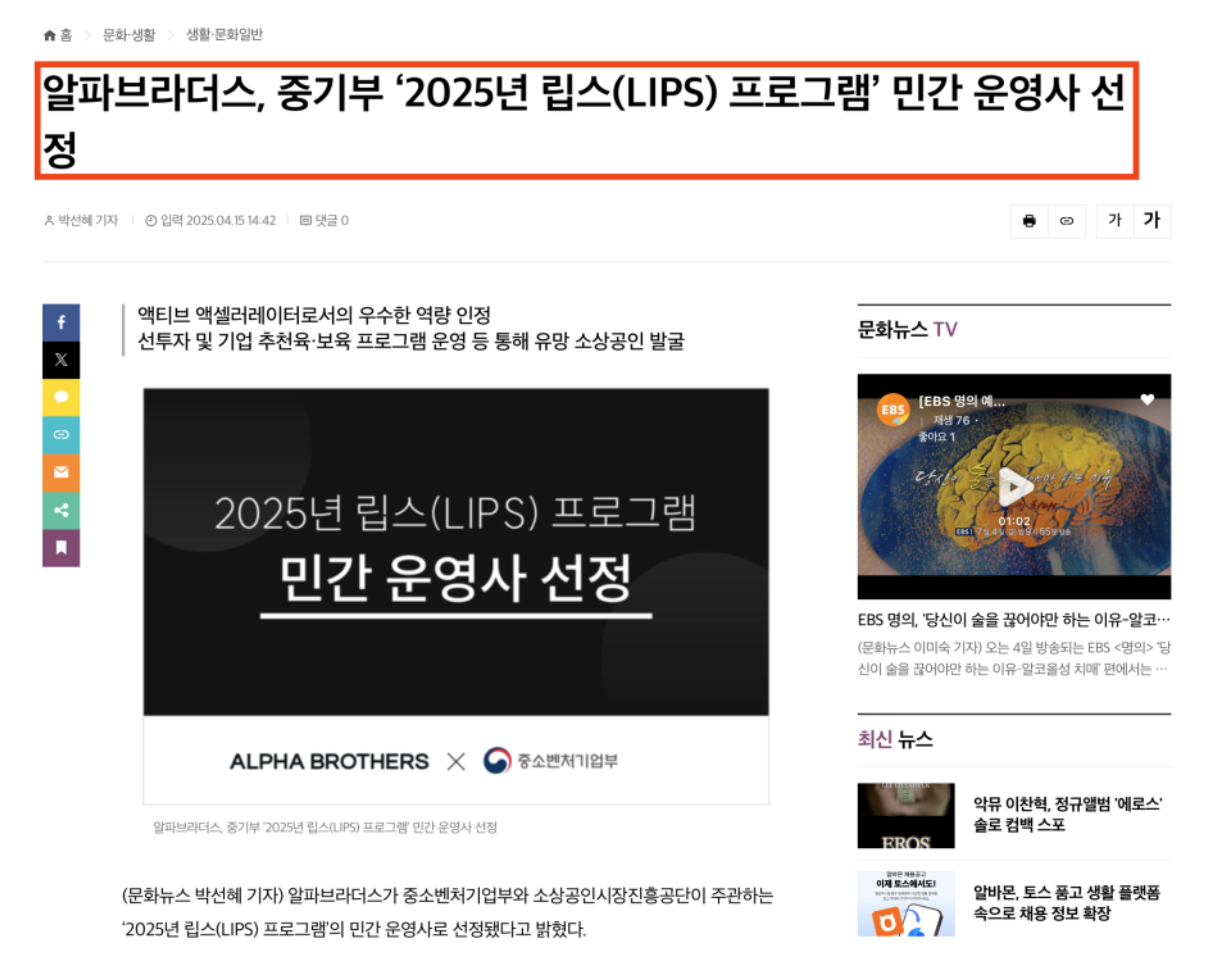Open more share options green icon
The width and height of the screenshot is (1222, 954).
point(61,510)
